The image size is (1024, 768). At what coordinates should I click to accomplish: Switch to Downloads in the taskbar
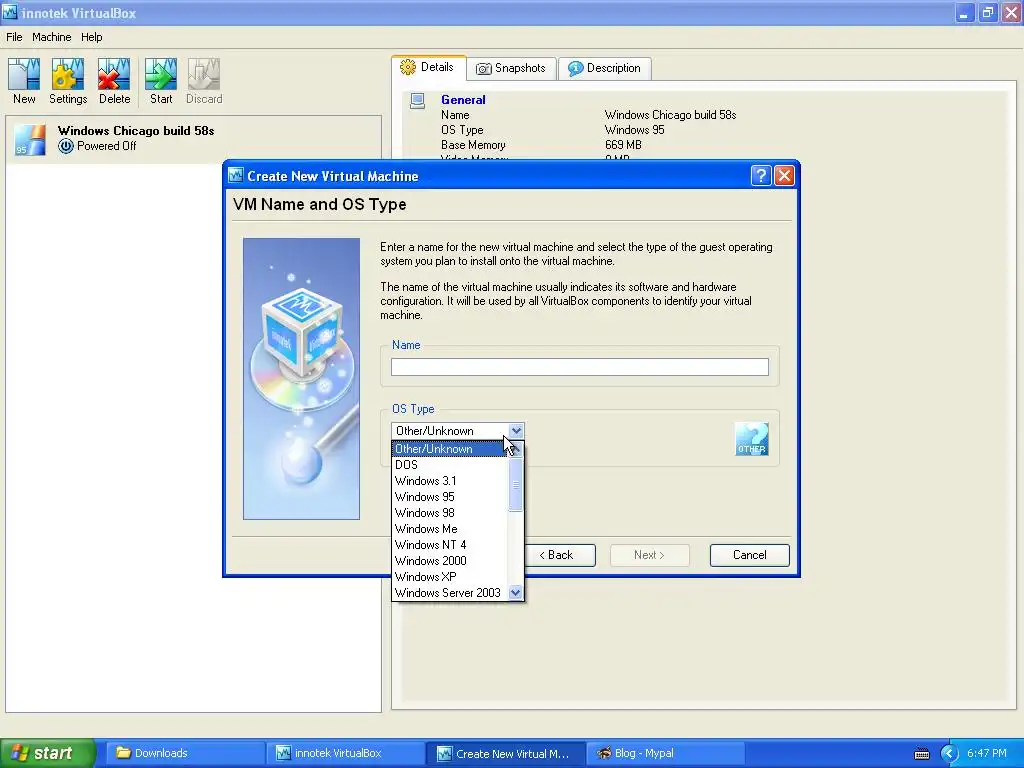coord(185,753)
